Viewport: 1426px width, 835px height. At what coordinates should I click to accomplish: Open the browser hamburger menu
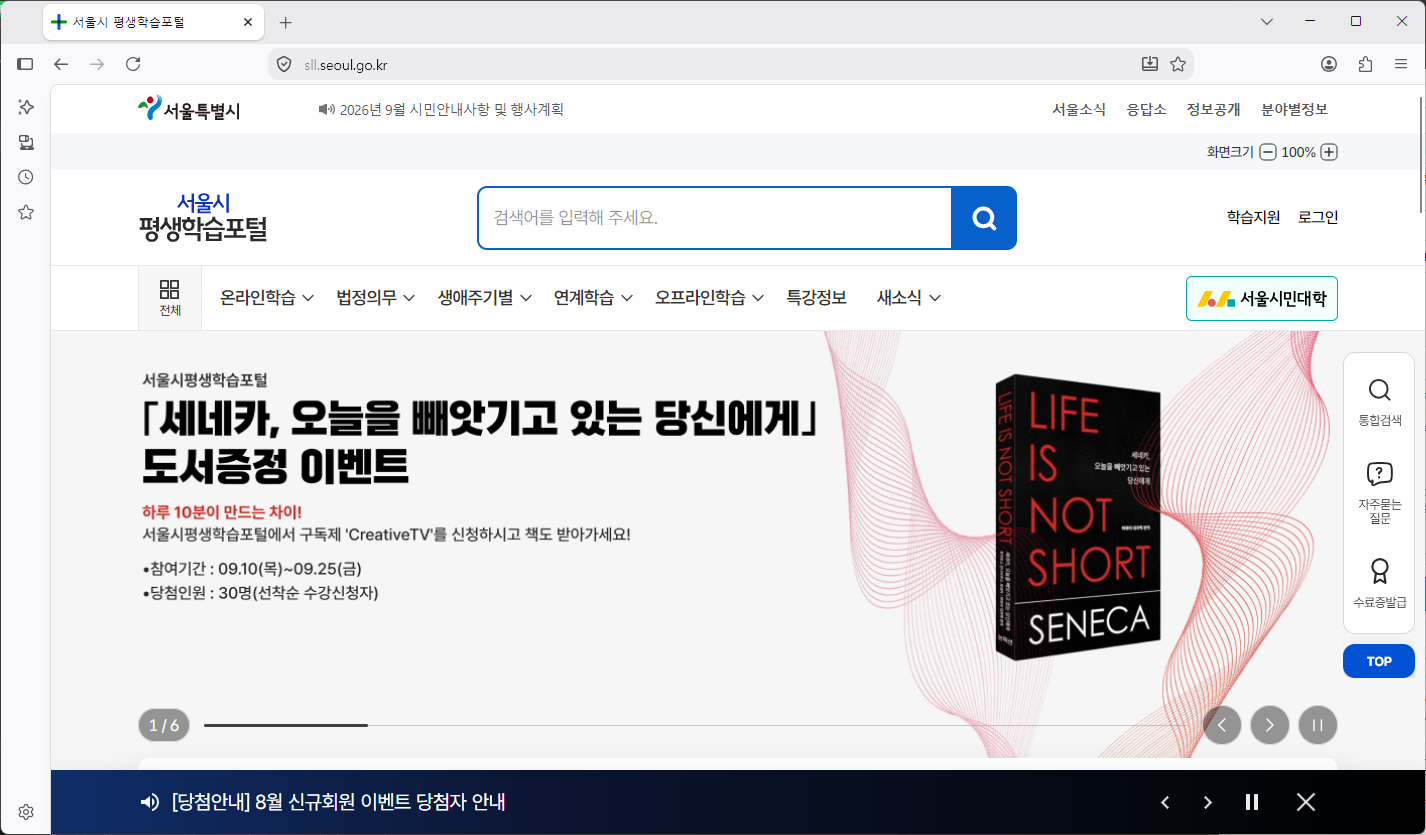coord(1401,64)
